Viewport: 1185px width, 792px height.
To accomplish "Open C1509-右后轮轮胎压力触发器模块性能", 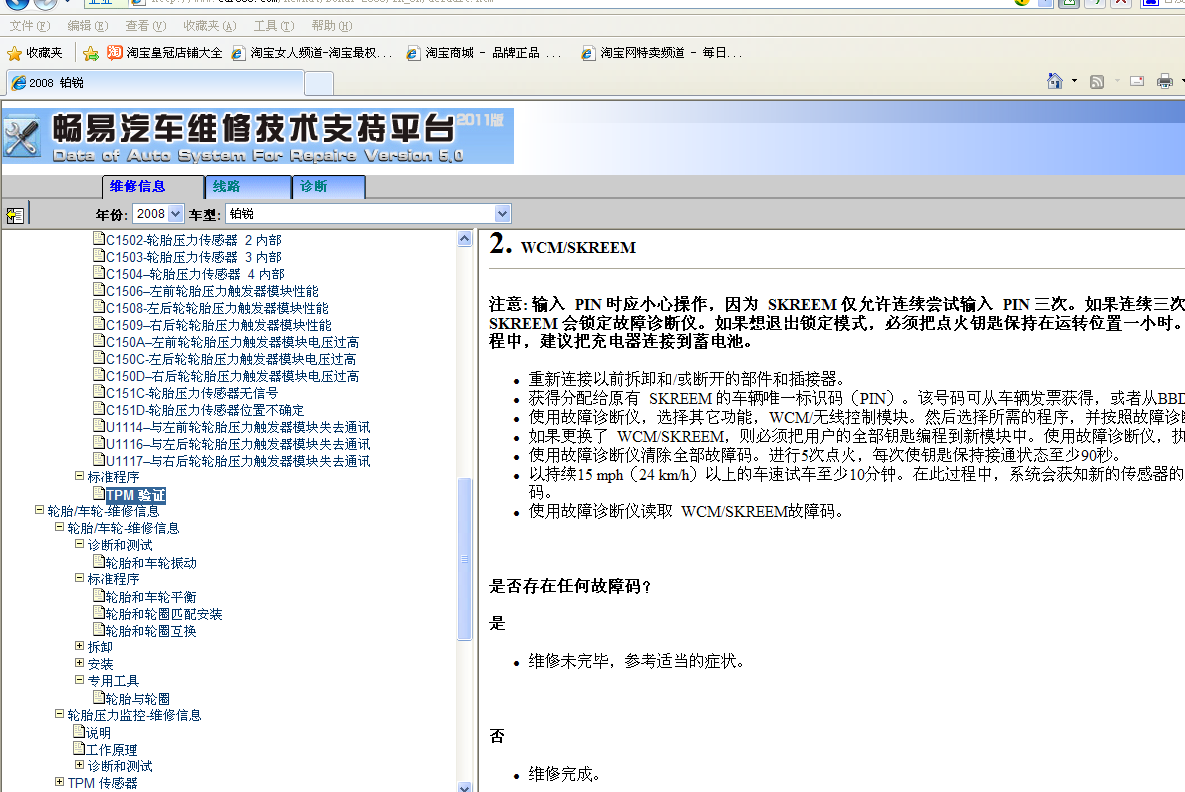I will (212, 325).
